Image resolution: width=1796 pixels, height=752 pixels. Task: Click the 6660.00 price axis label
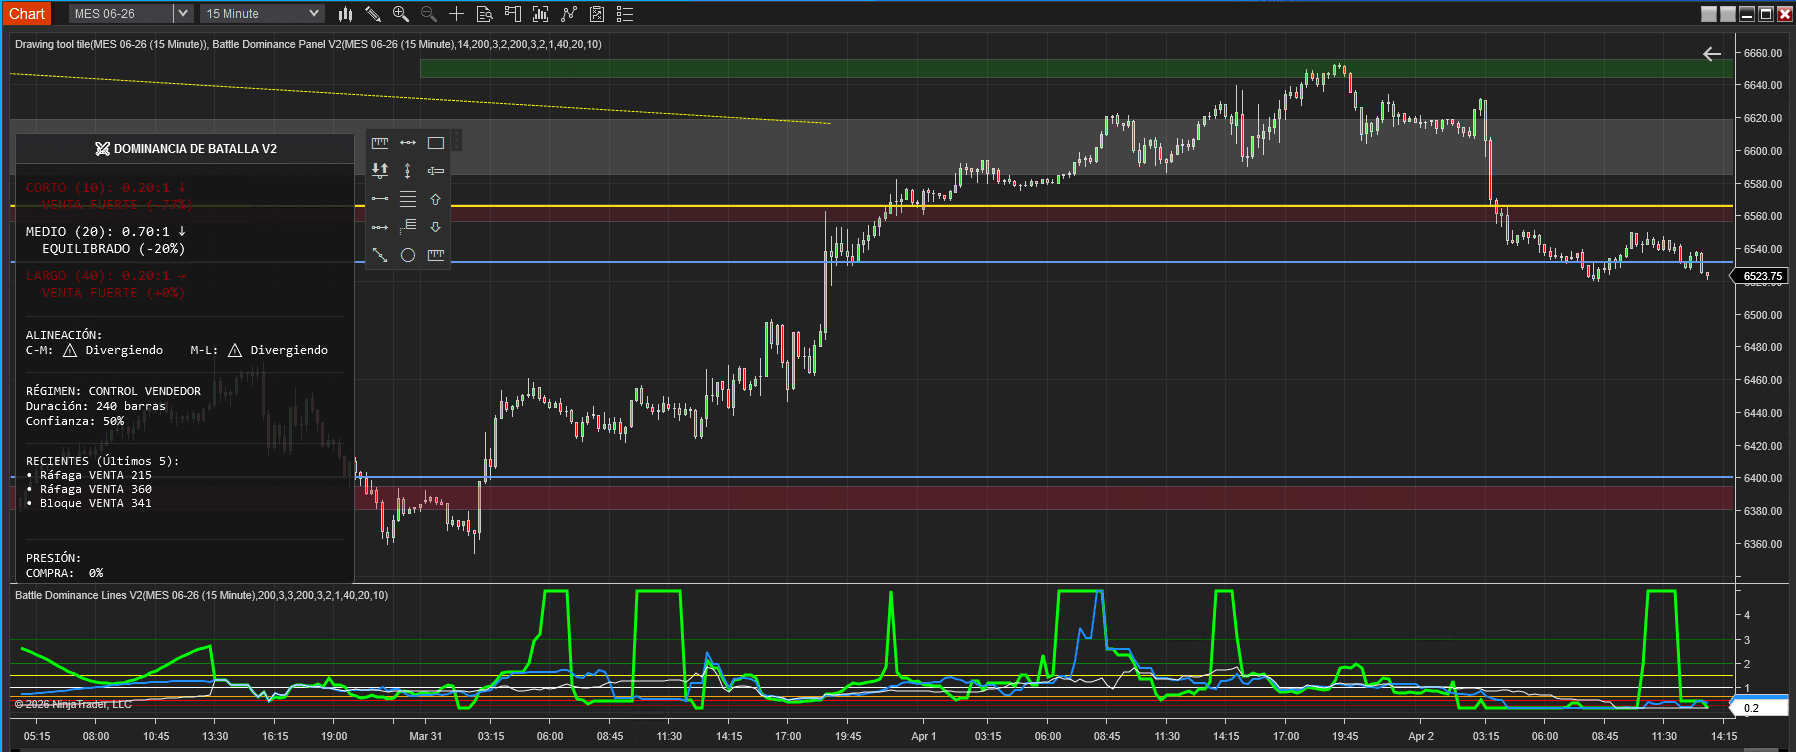coord(1763,53)
